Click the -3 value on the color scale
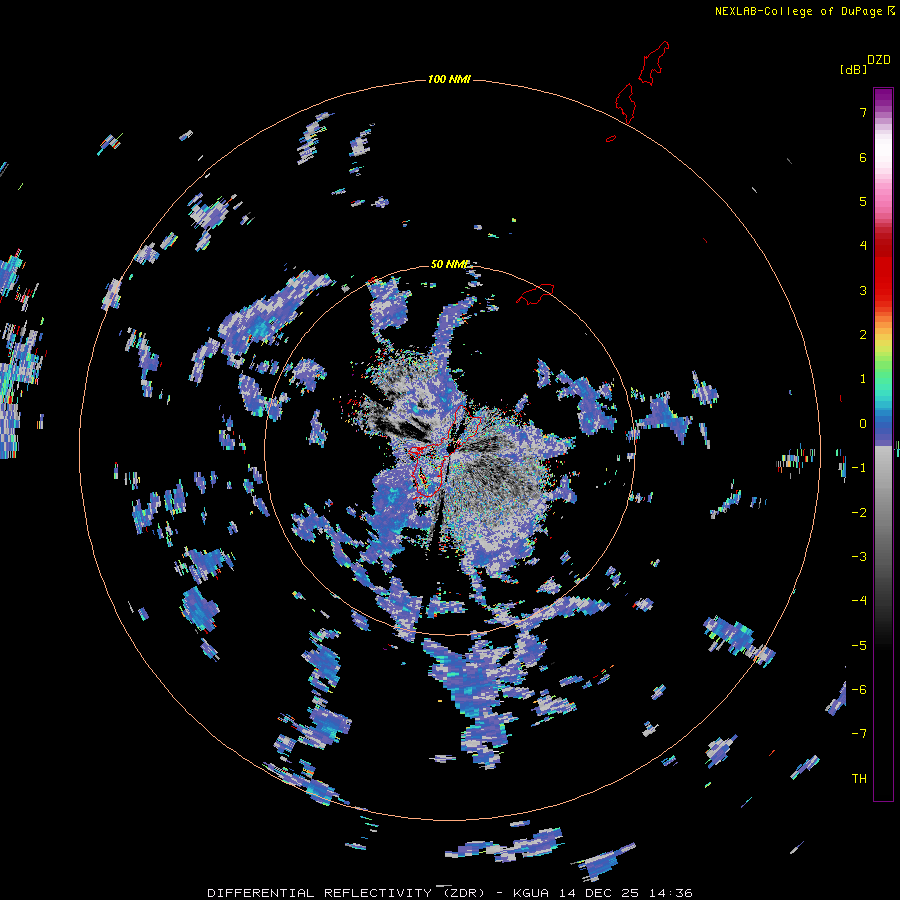 point(859,557)
